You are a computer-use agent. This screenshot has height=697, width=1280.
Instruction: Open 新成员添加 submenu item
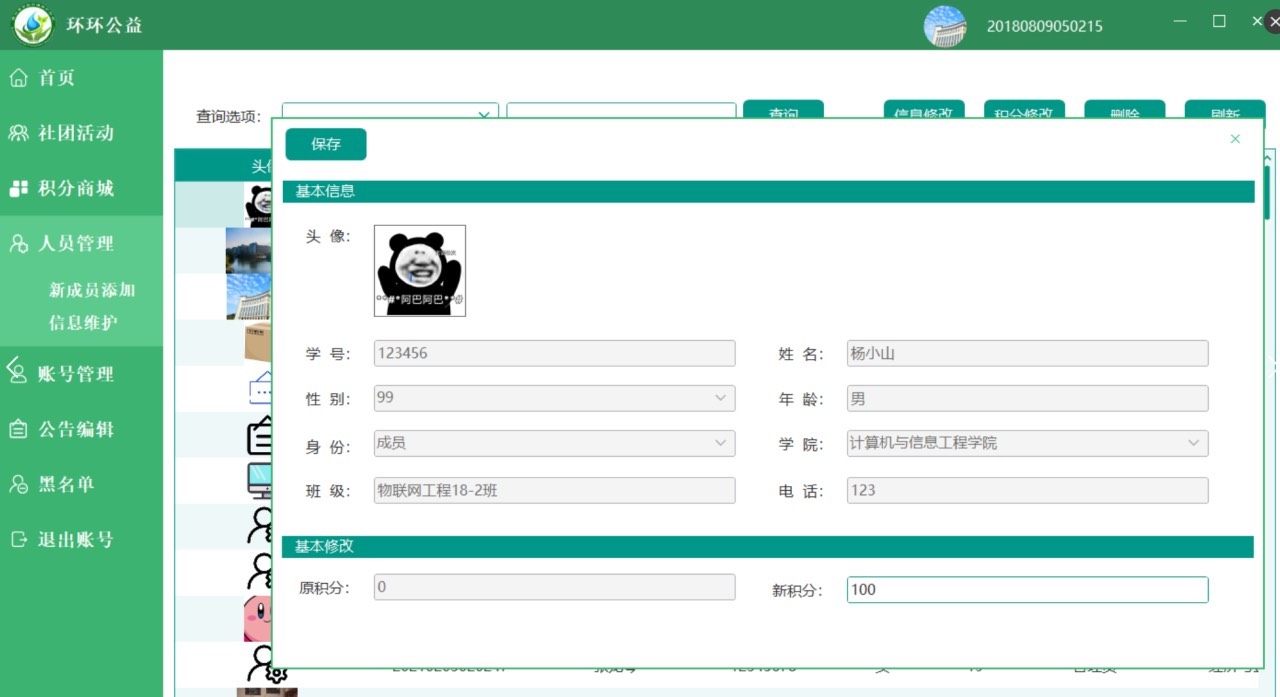[92, 290]
